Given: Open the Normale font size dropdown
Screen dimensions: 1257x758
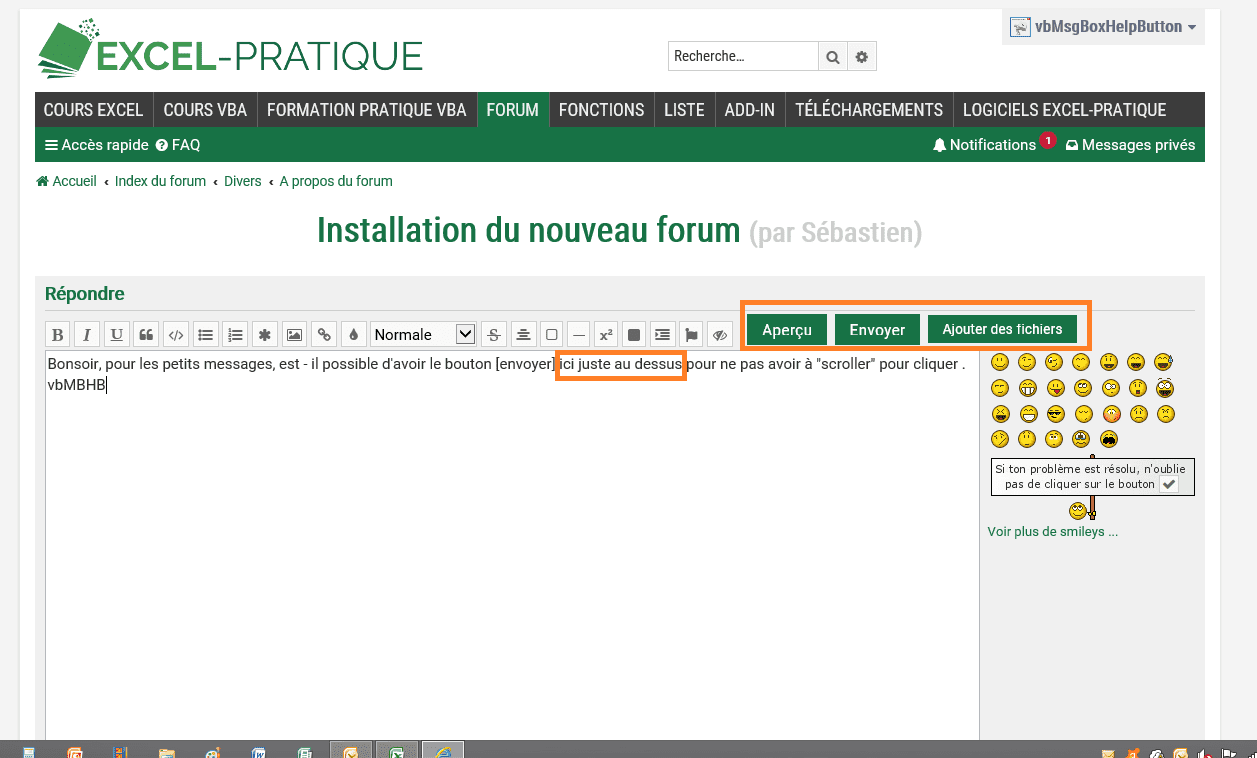Looking at the screenshot, I should (x=423, y=335).
